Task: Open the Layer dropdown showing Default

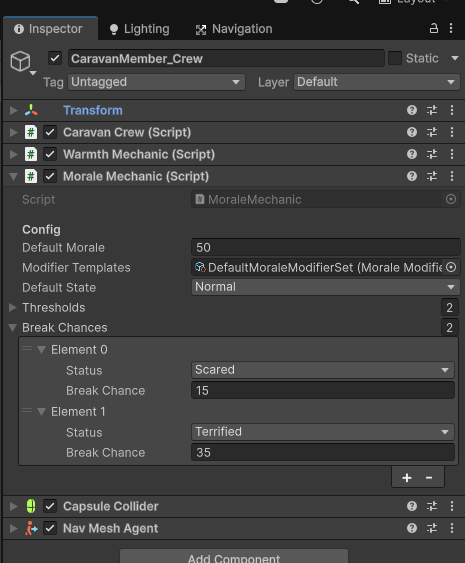Action: pos(376,82)
